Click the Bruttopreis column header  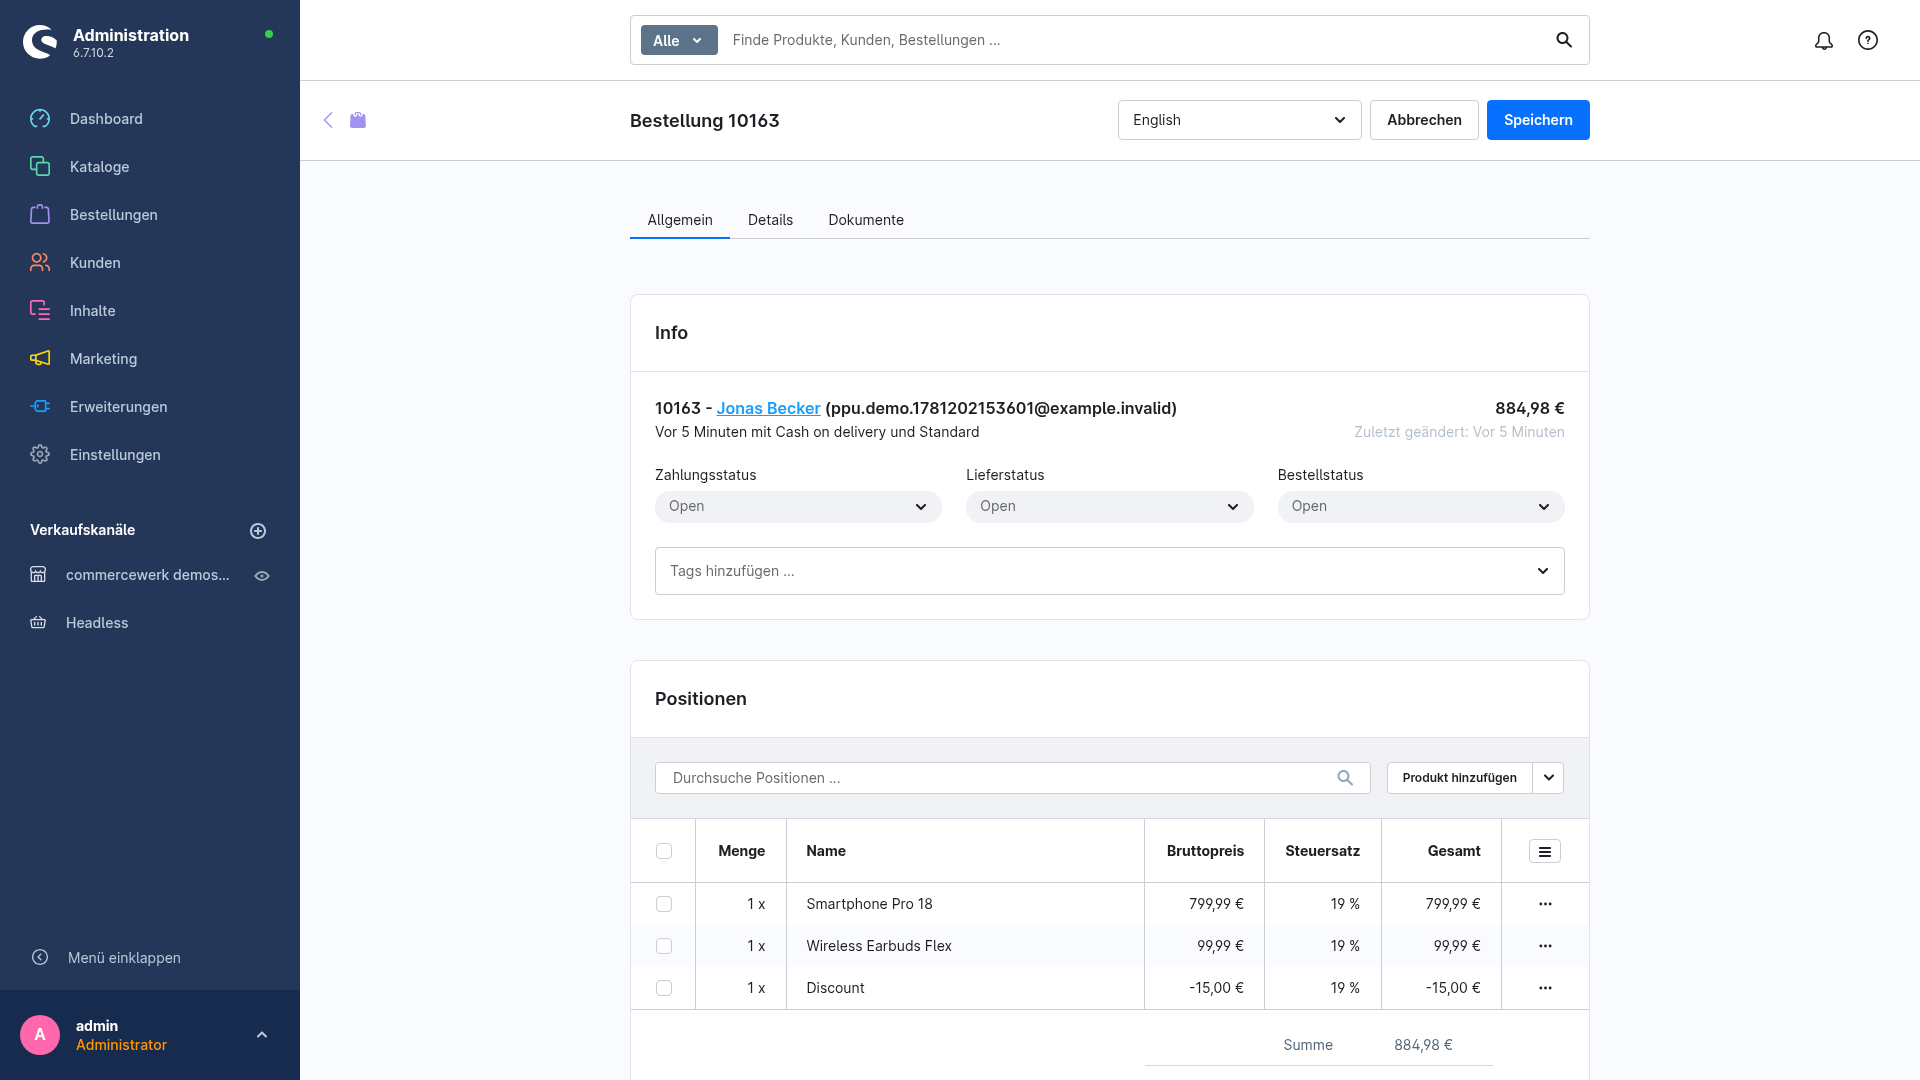[1205, 851]
